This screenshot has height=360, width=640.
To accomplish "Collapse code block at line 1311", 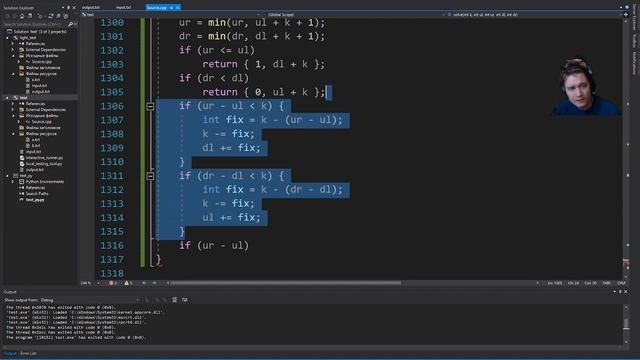I will pyautogui.click(x=150, y=176).
